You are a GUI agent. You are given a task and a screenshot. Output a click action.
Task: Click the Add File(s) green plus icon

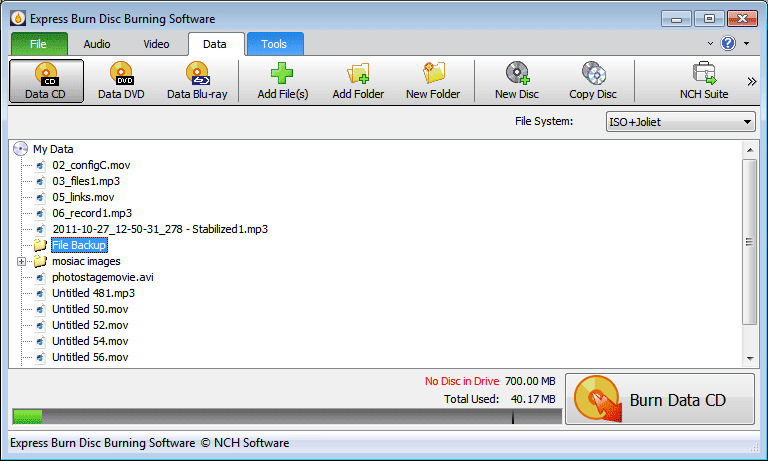click(282, 75)
